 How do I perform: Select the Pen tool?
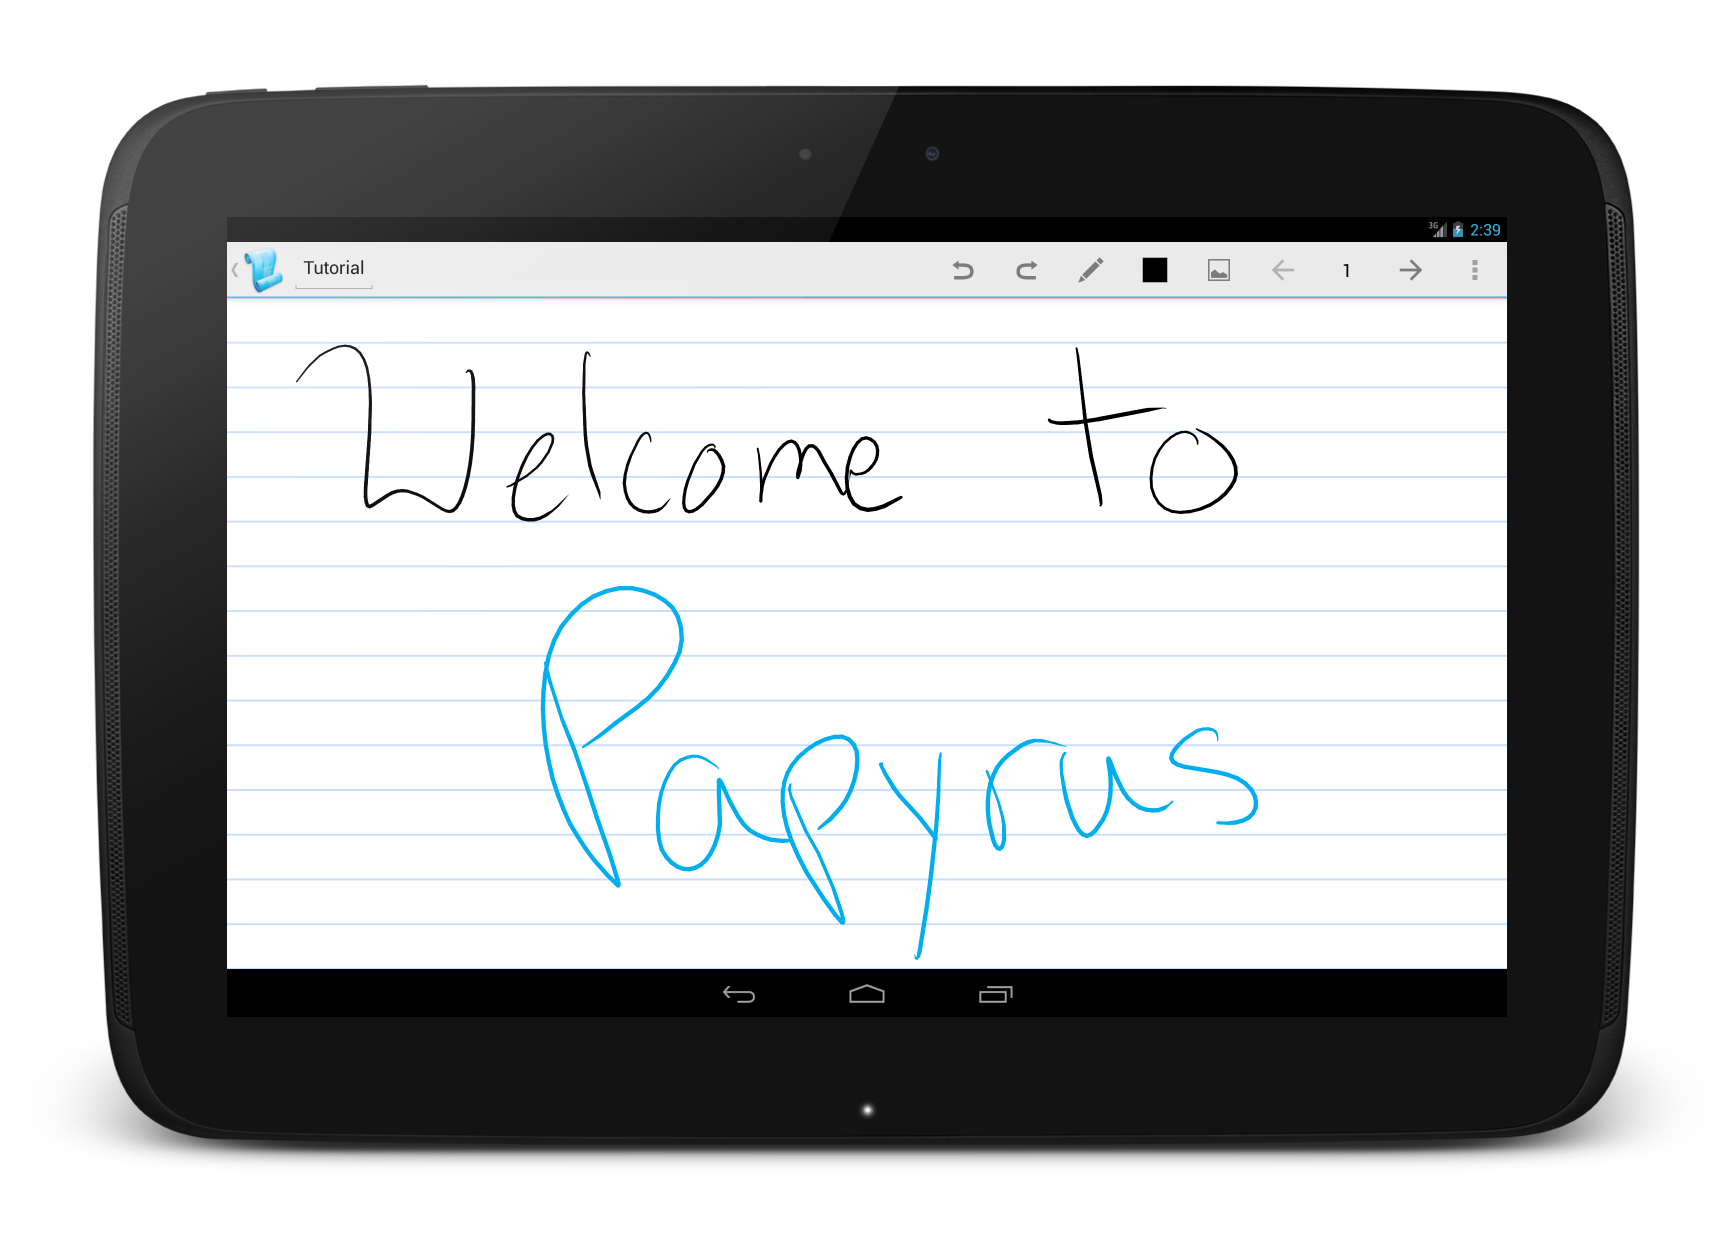[1091, 270]
